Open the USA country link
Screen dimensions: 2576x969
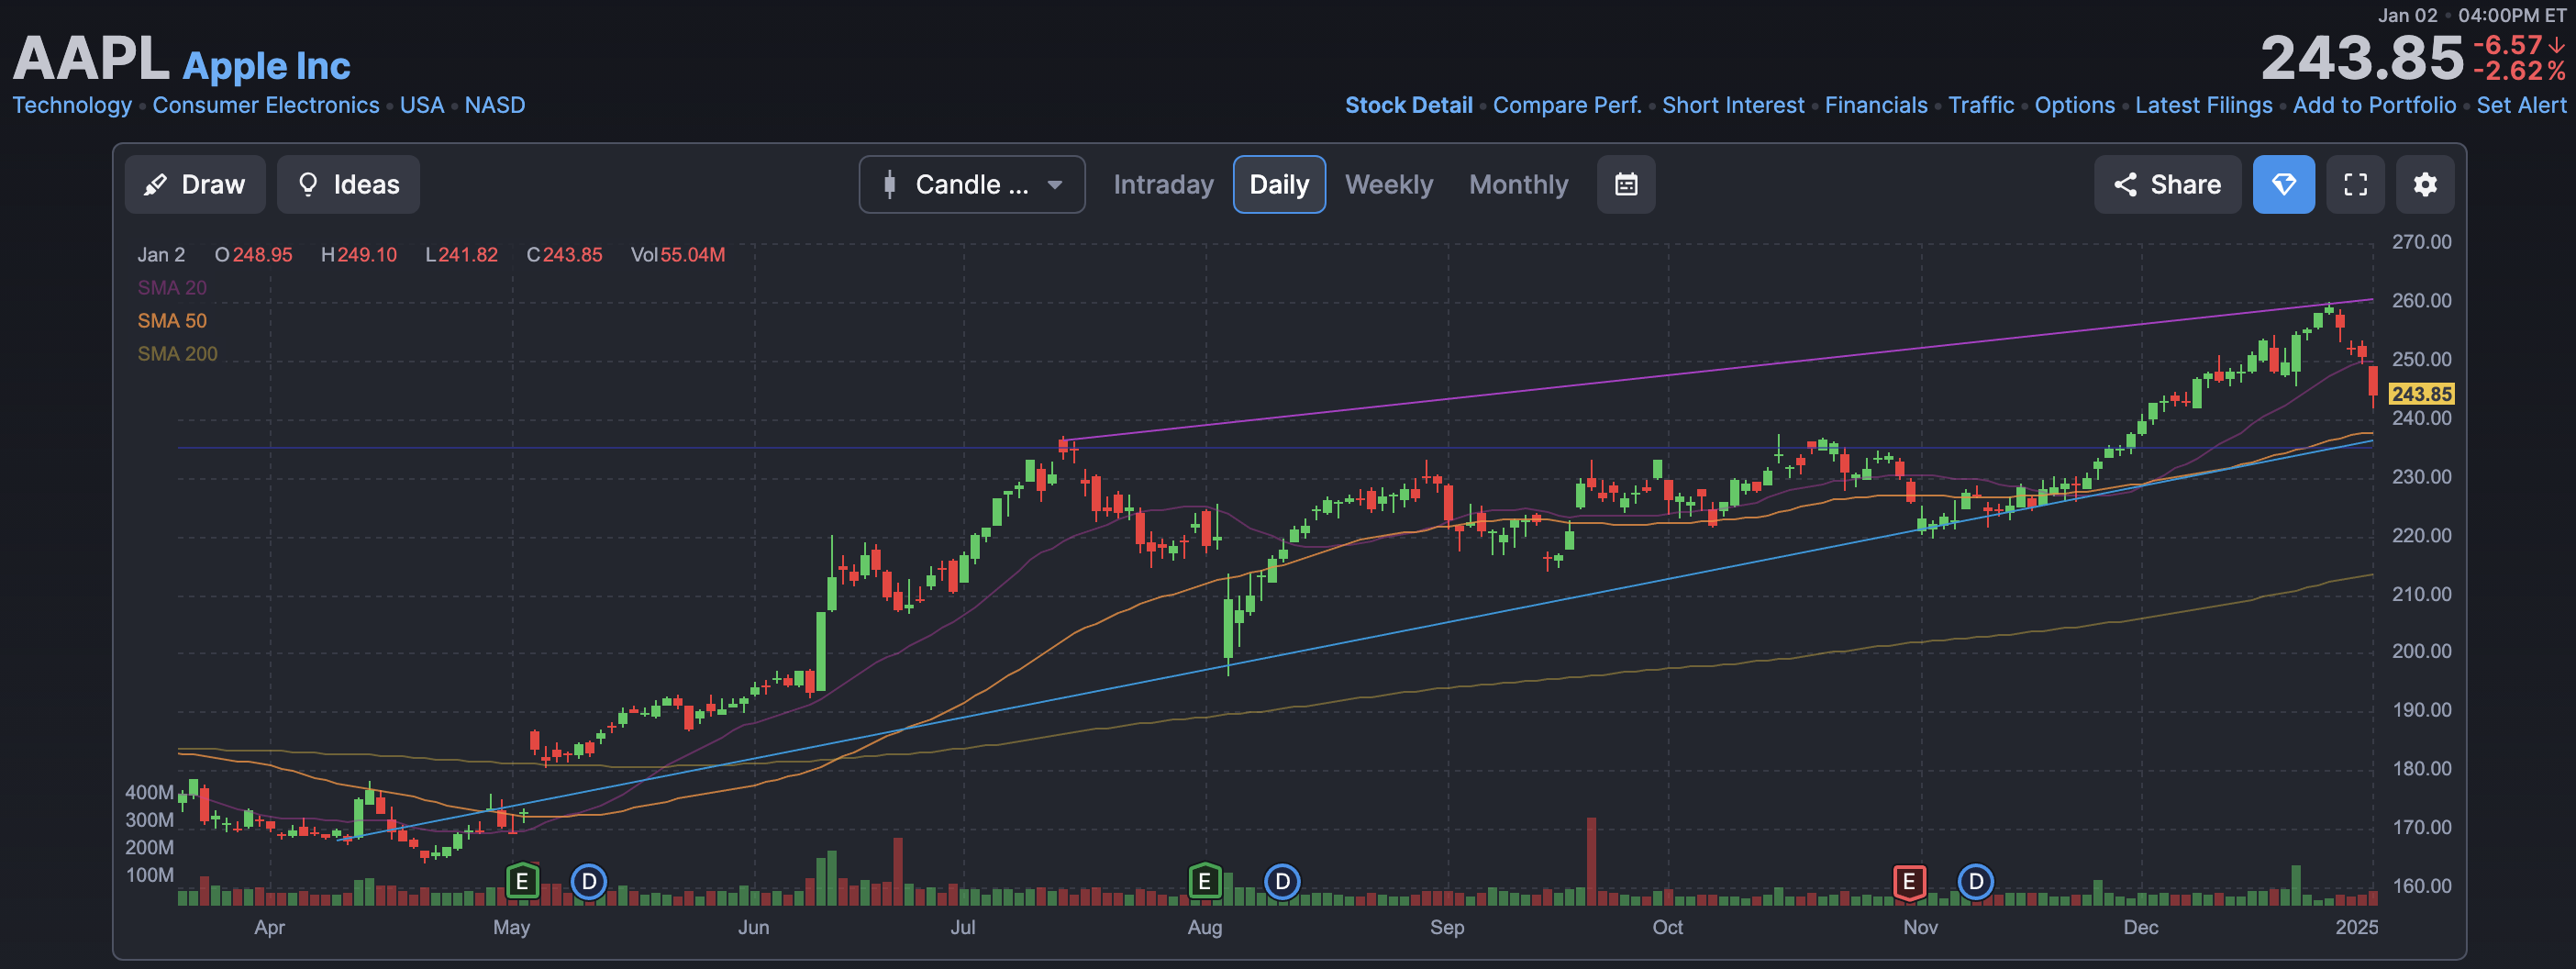422,105
